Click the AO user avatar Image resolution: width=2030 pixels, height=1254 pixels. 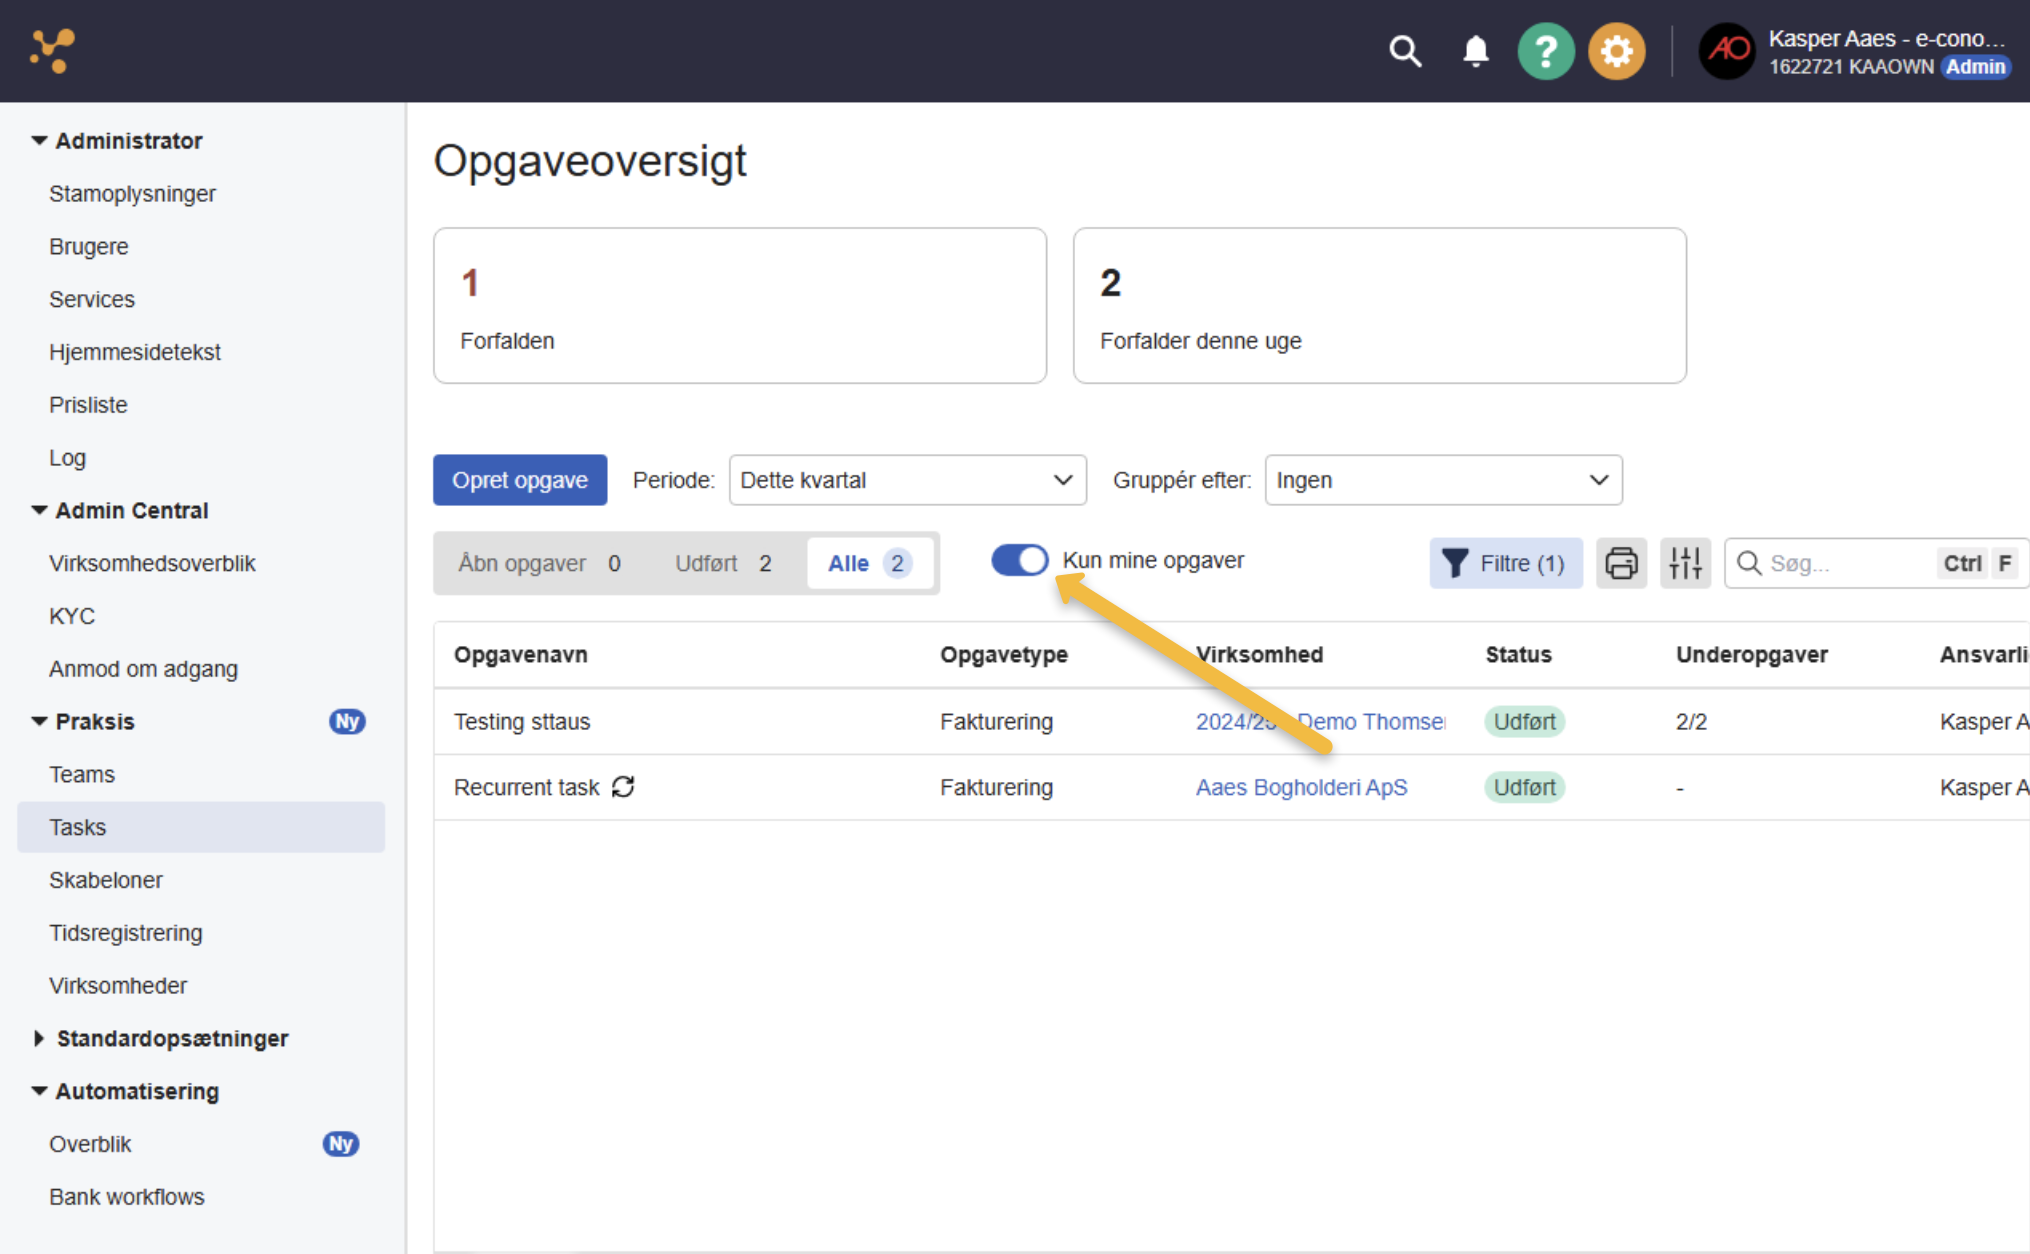pos(1727,51)
